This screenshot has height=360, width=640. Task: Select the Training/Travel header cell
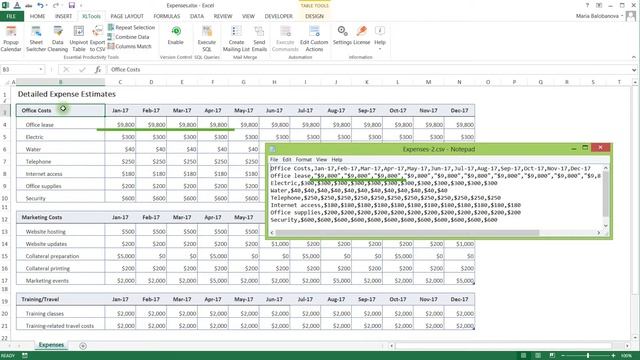click(x=60, y=299)
